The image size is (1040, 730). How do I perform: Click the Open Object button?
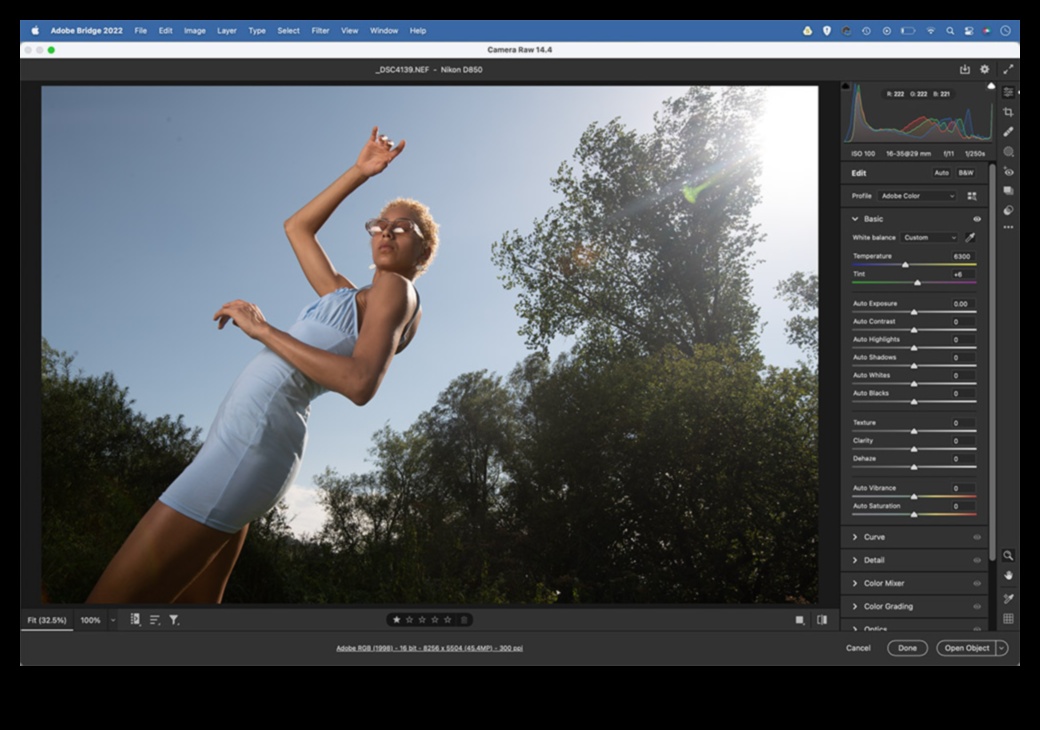pyautogui.click(x=966, y=648)
